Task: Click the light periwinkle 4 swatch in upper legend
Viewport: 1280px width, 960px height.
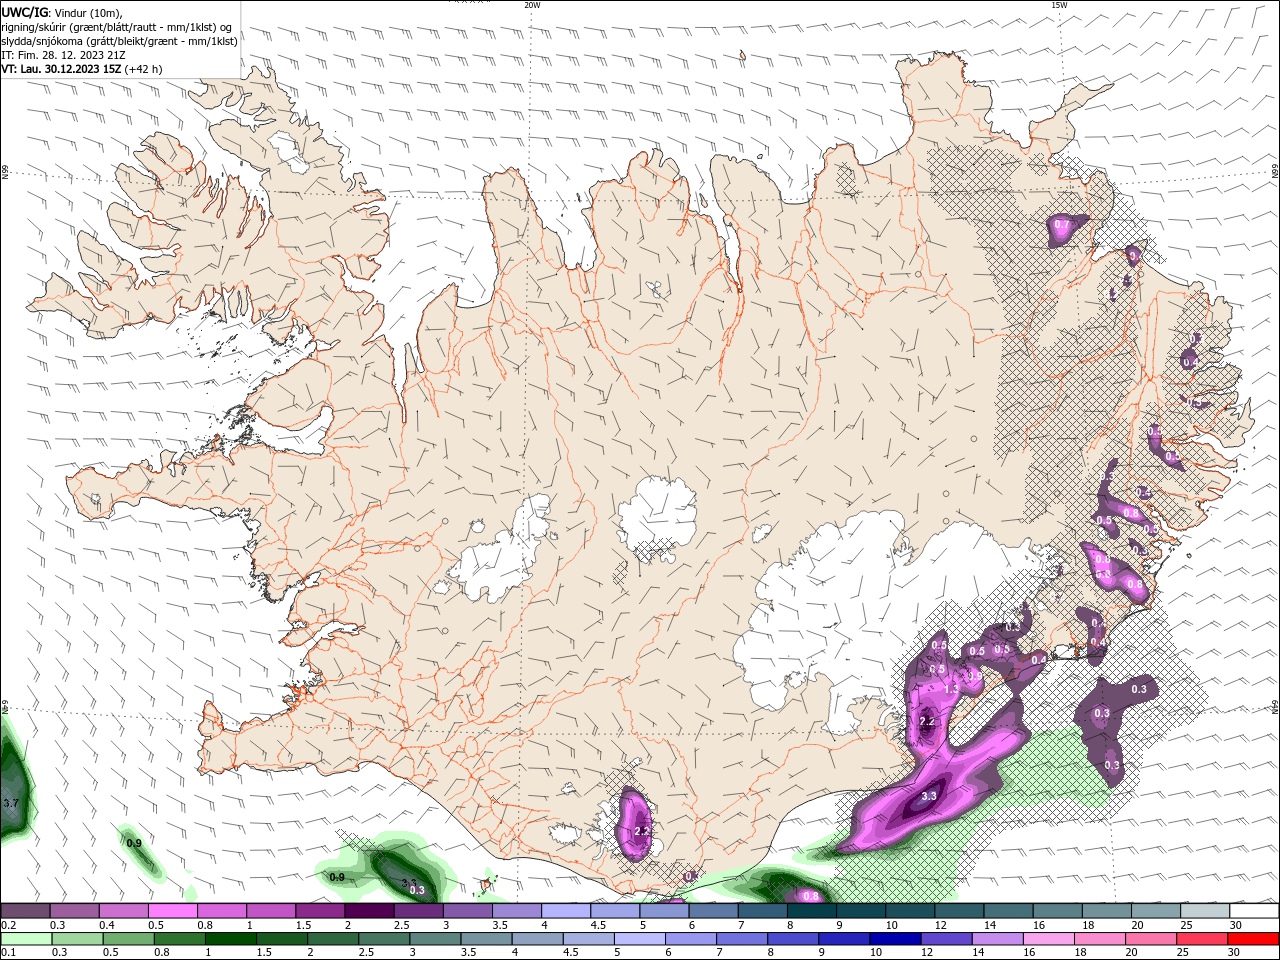Action: click(566, 911)
